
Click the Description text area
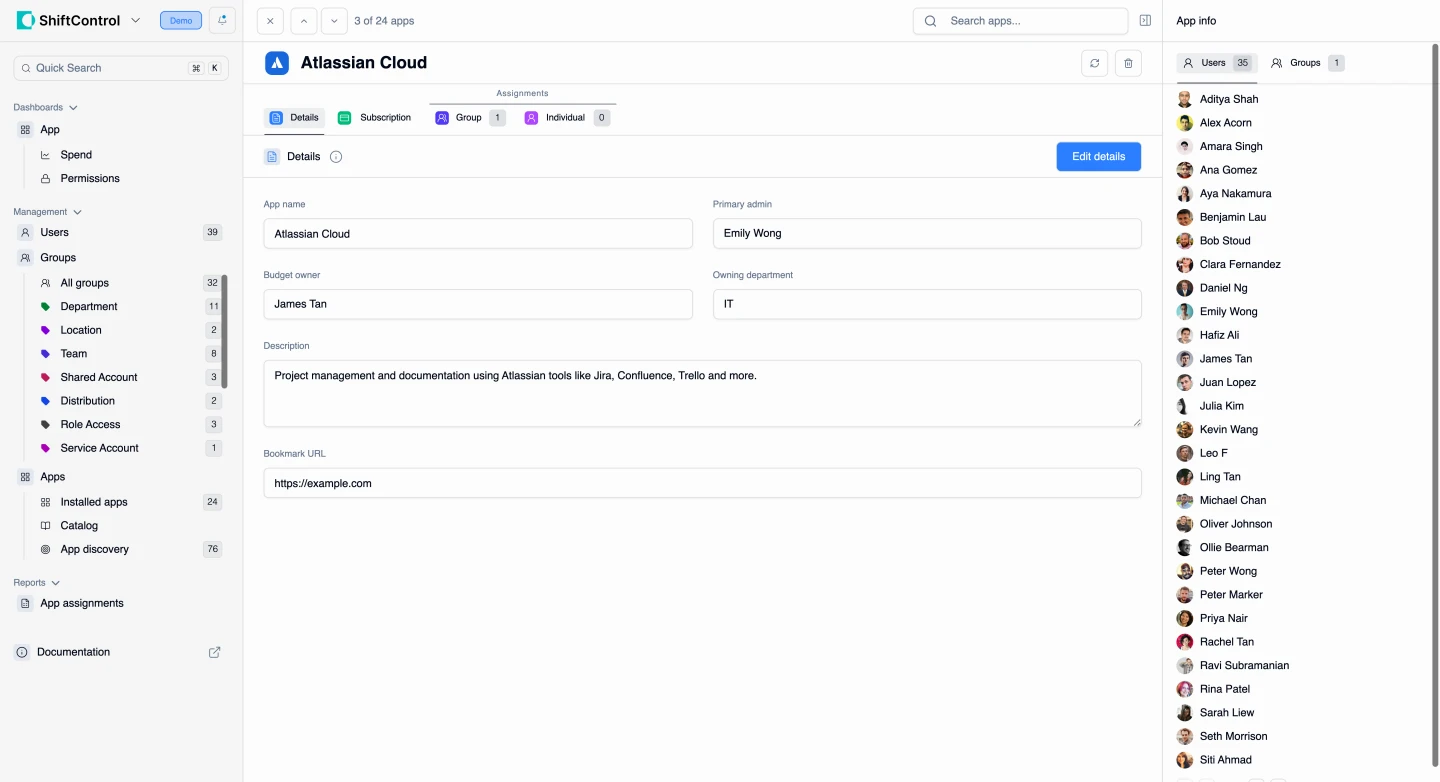703,394
